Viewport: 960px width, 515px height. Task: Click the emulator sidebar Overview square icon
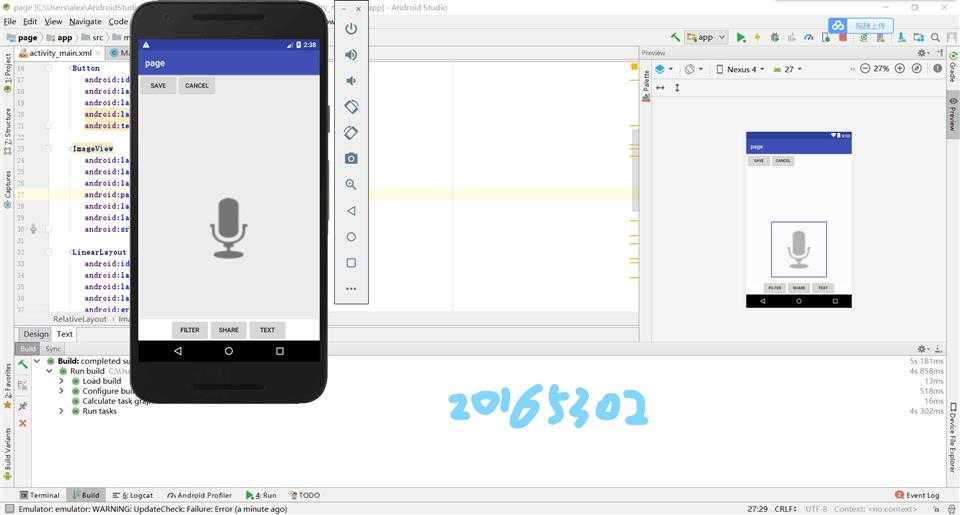tap(351, 263)
